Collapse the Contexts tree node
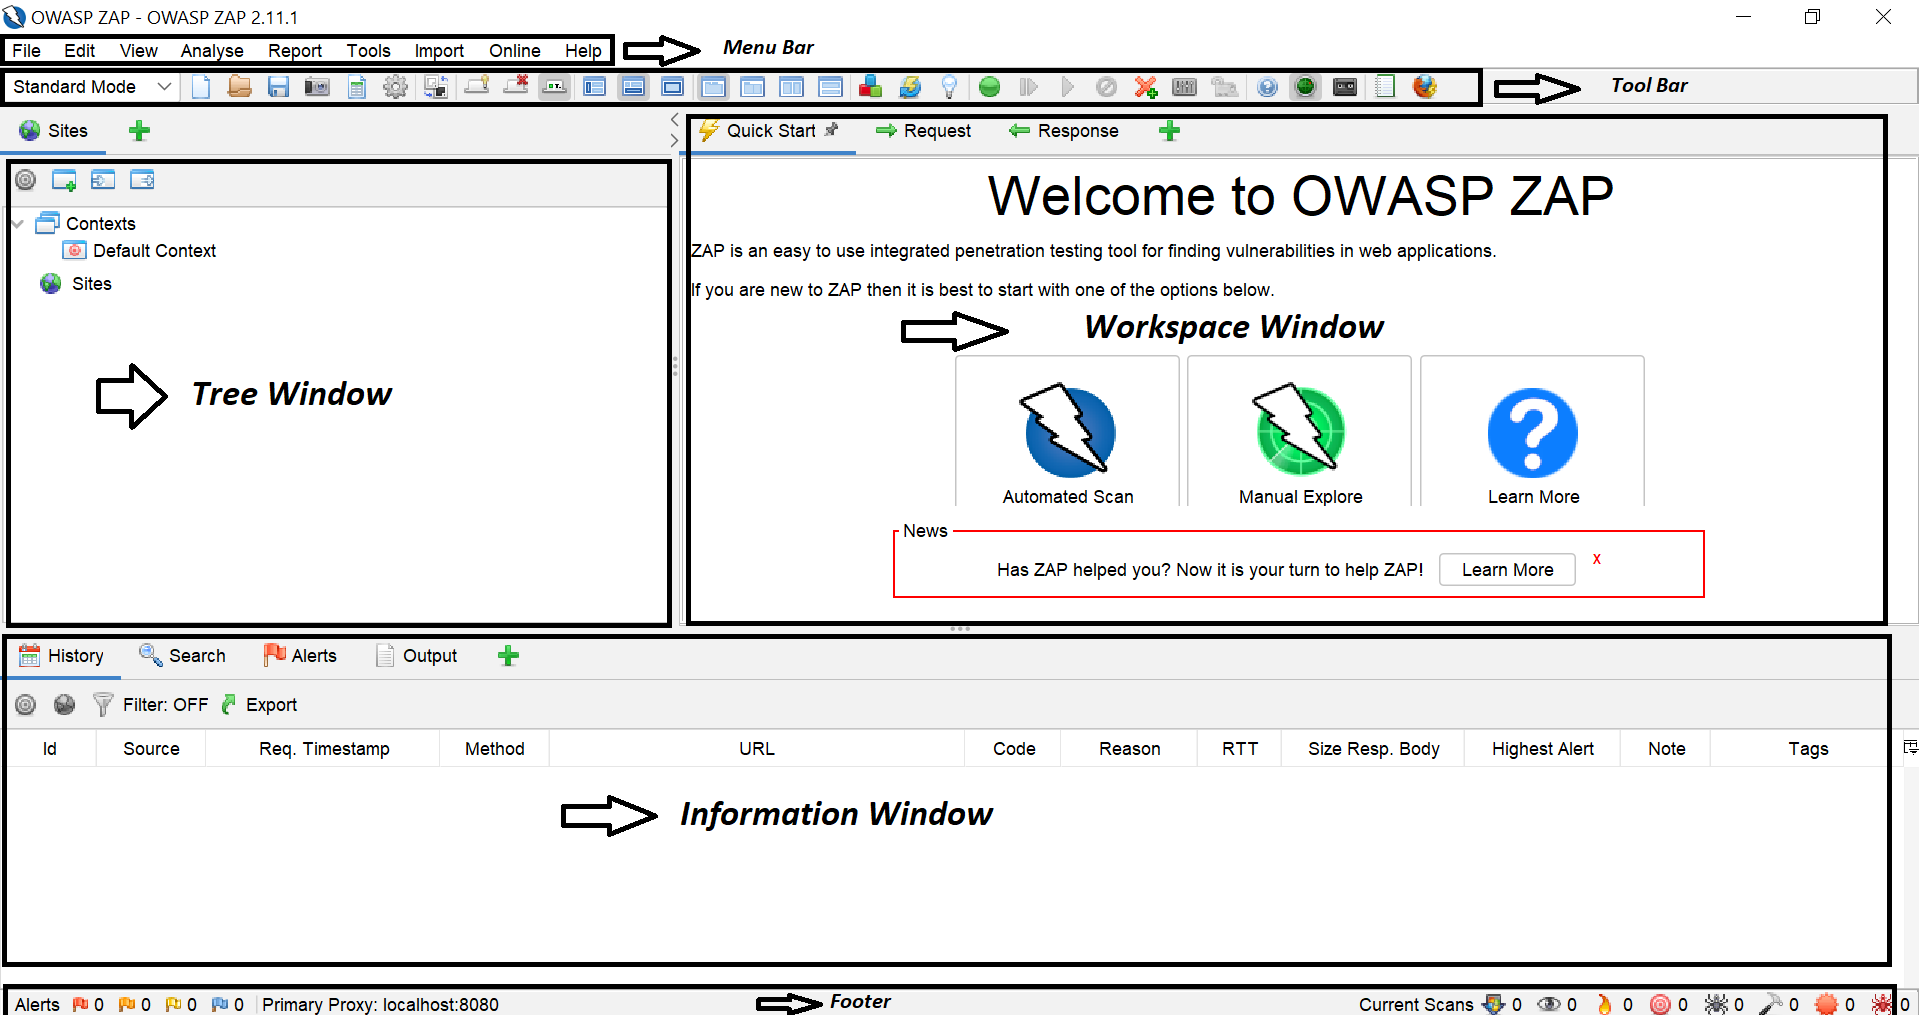 tap(18, 223)
